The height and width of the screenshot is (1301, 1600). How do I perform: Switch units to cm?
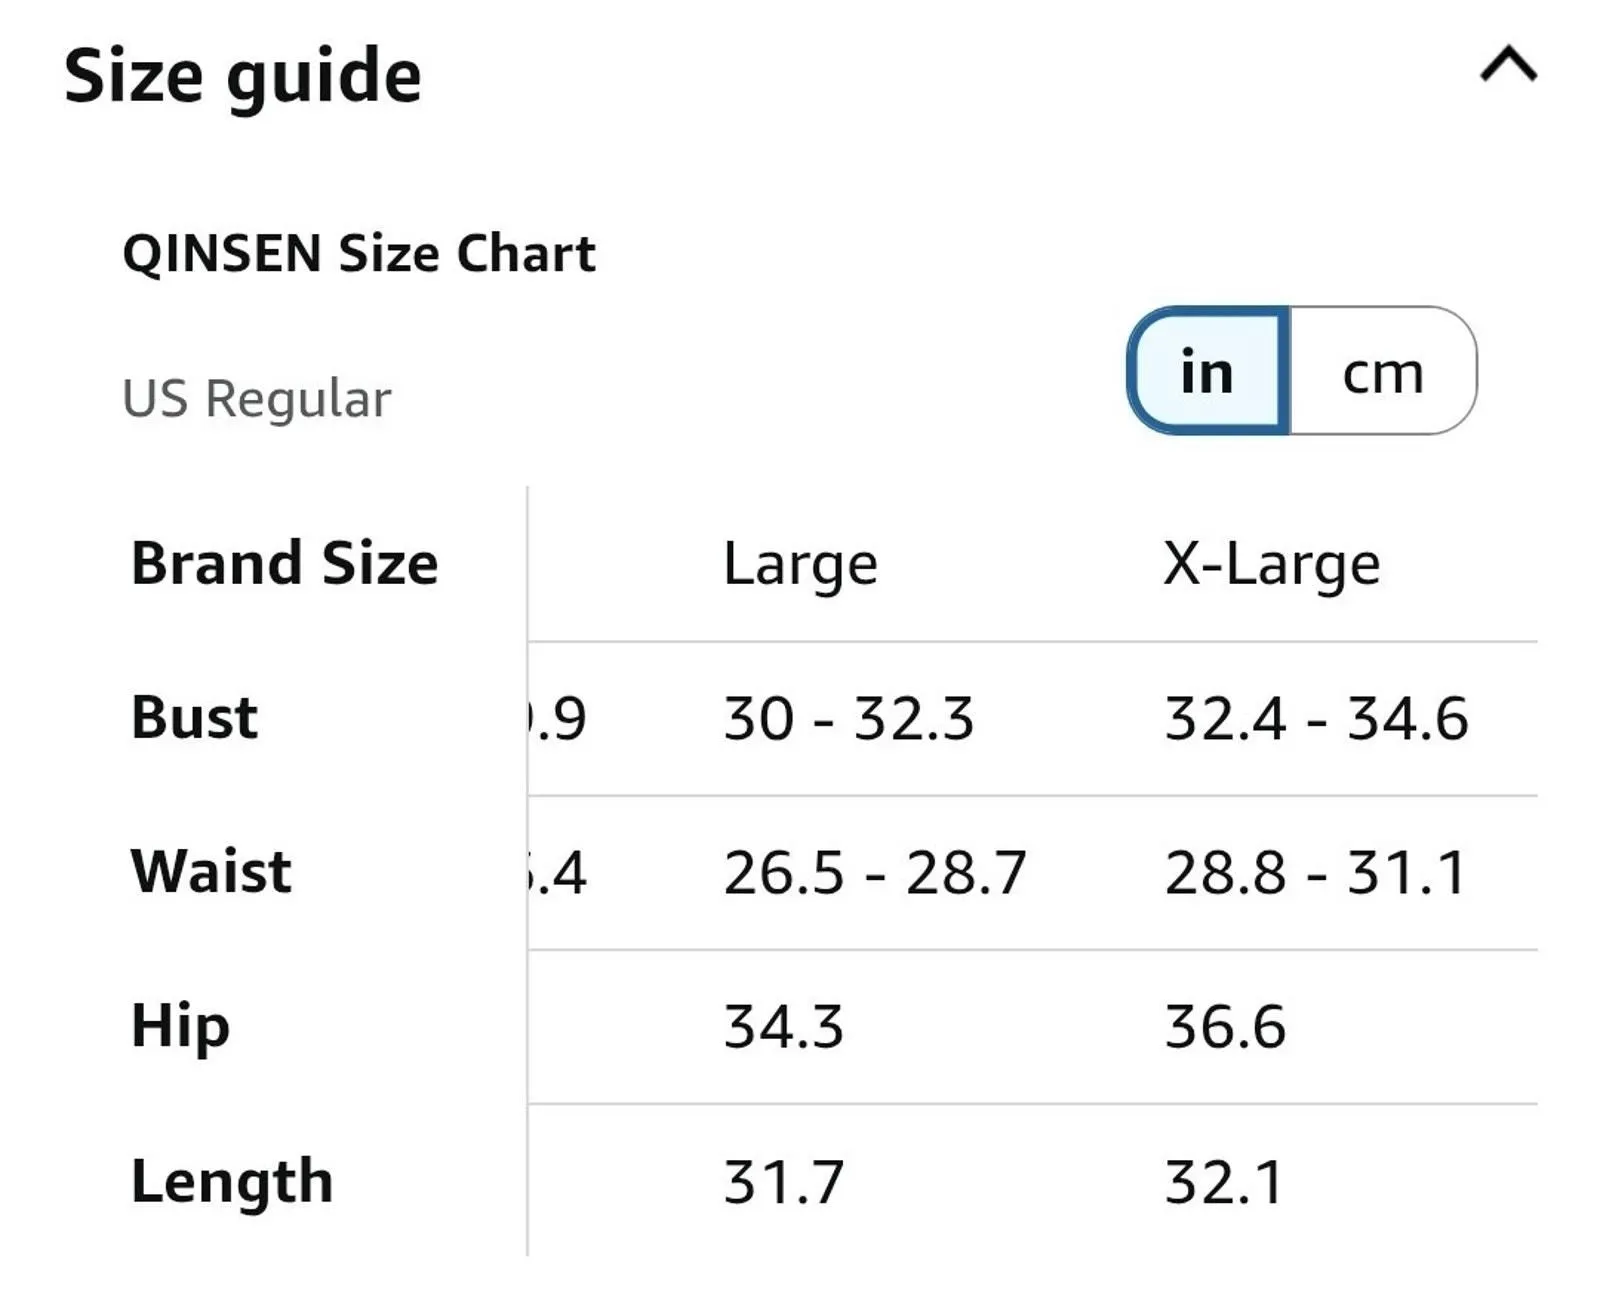coord(1383,371)
